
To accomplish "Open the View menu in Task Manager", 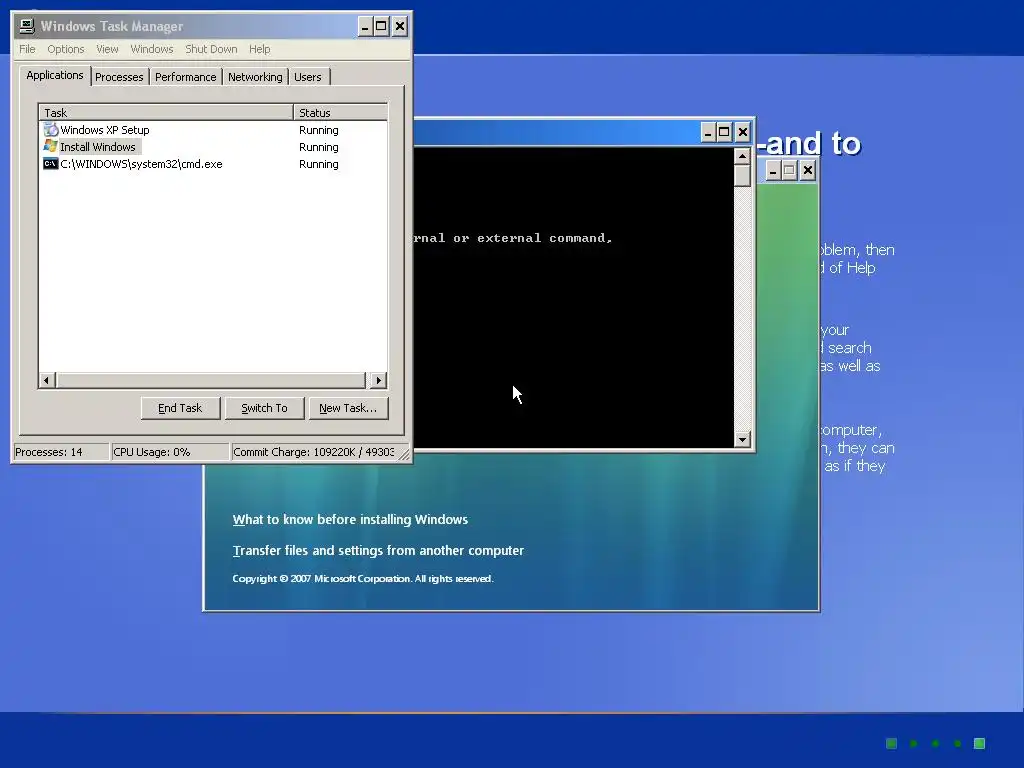I will click(107, 49).
